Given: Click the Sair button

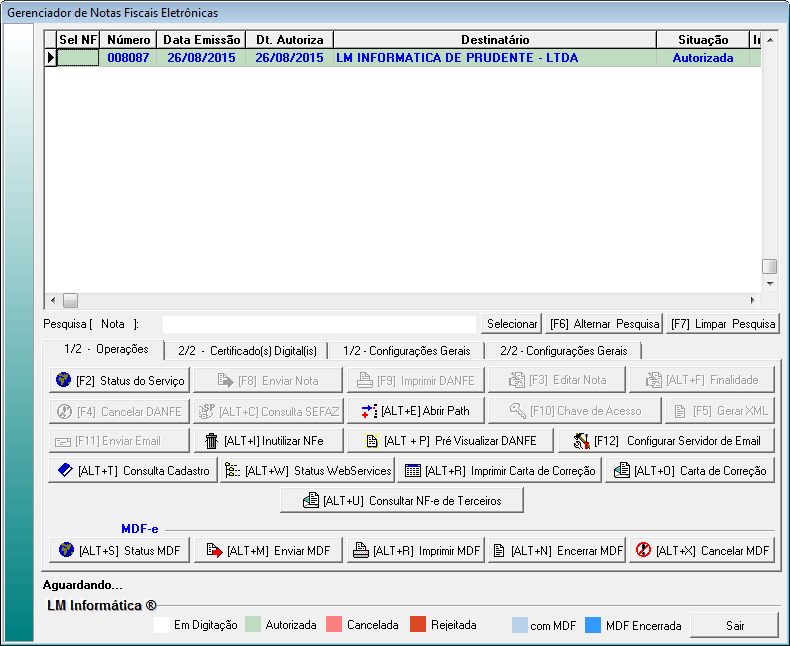Looking at the screenshot, I should tap(735, 625).
